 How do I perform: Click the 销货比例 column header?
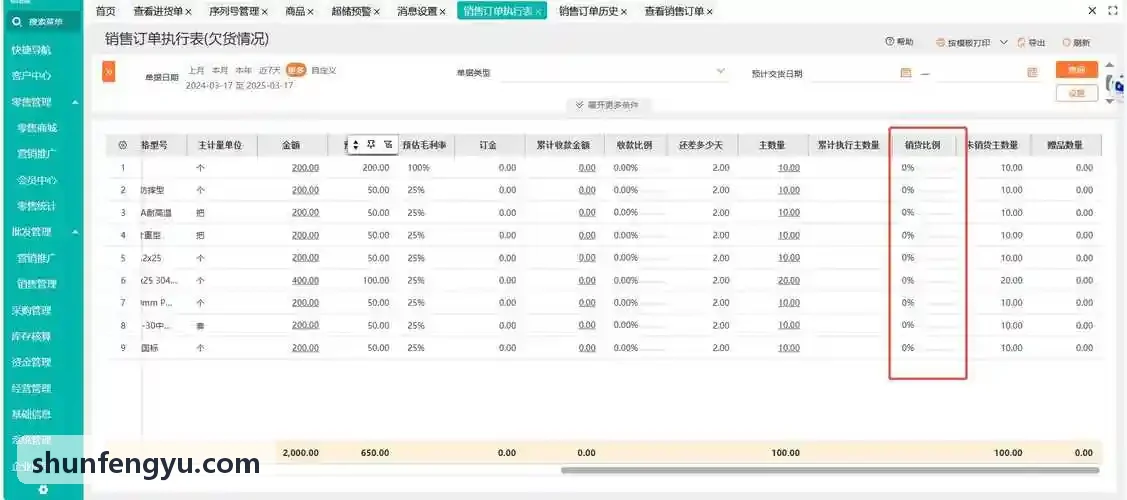(x=924, y=145)
